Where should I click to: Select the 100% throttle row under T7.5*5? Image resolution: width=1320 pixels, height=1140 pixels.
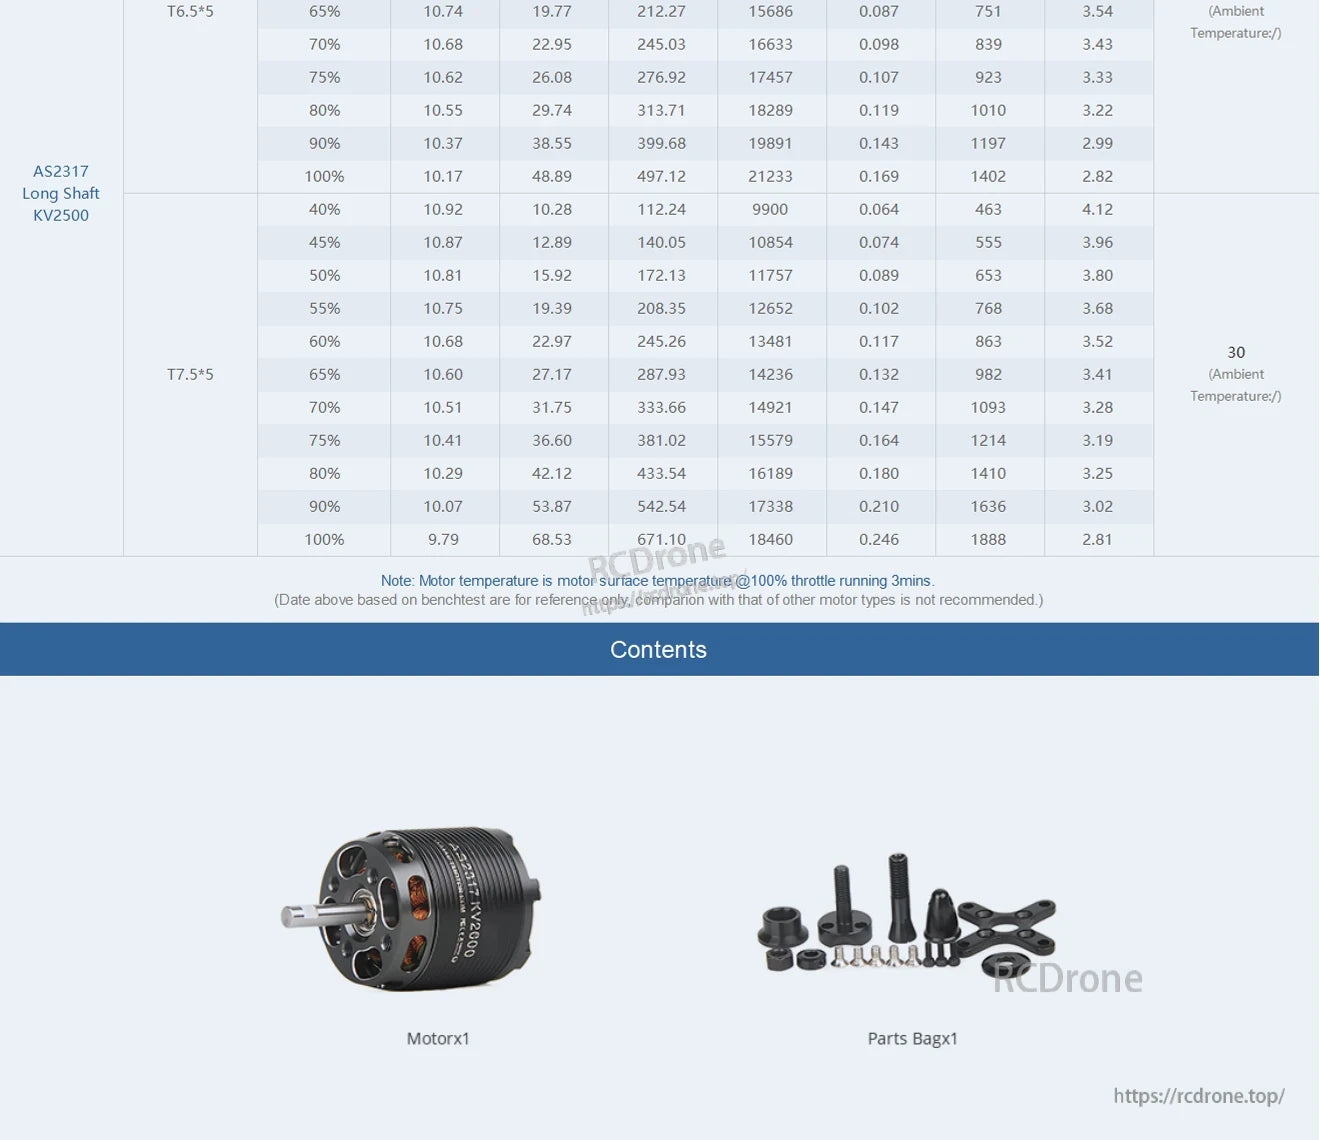324,539
